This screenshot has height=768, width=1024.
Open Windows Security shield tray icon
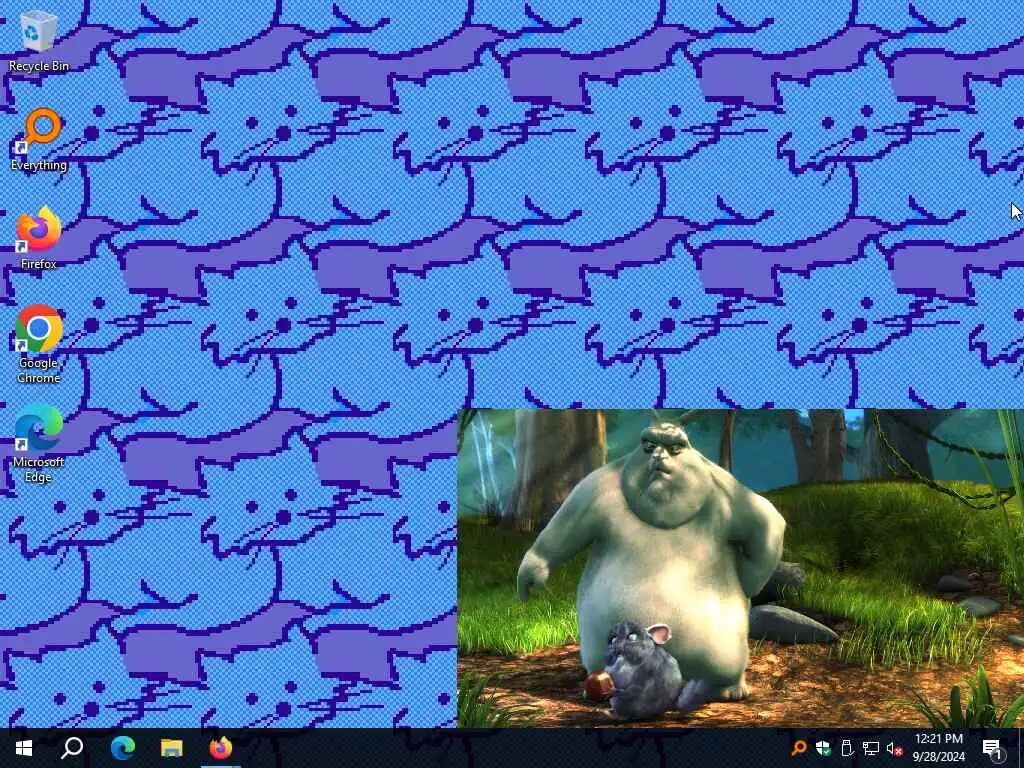(x=823, y=748)
